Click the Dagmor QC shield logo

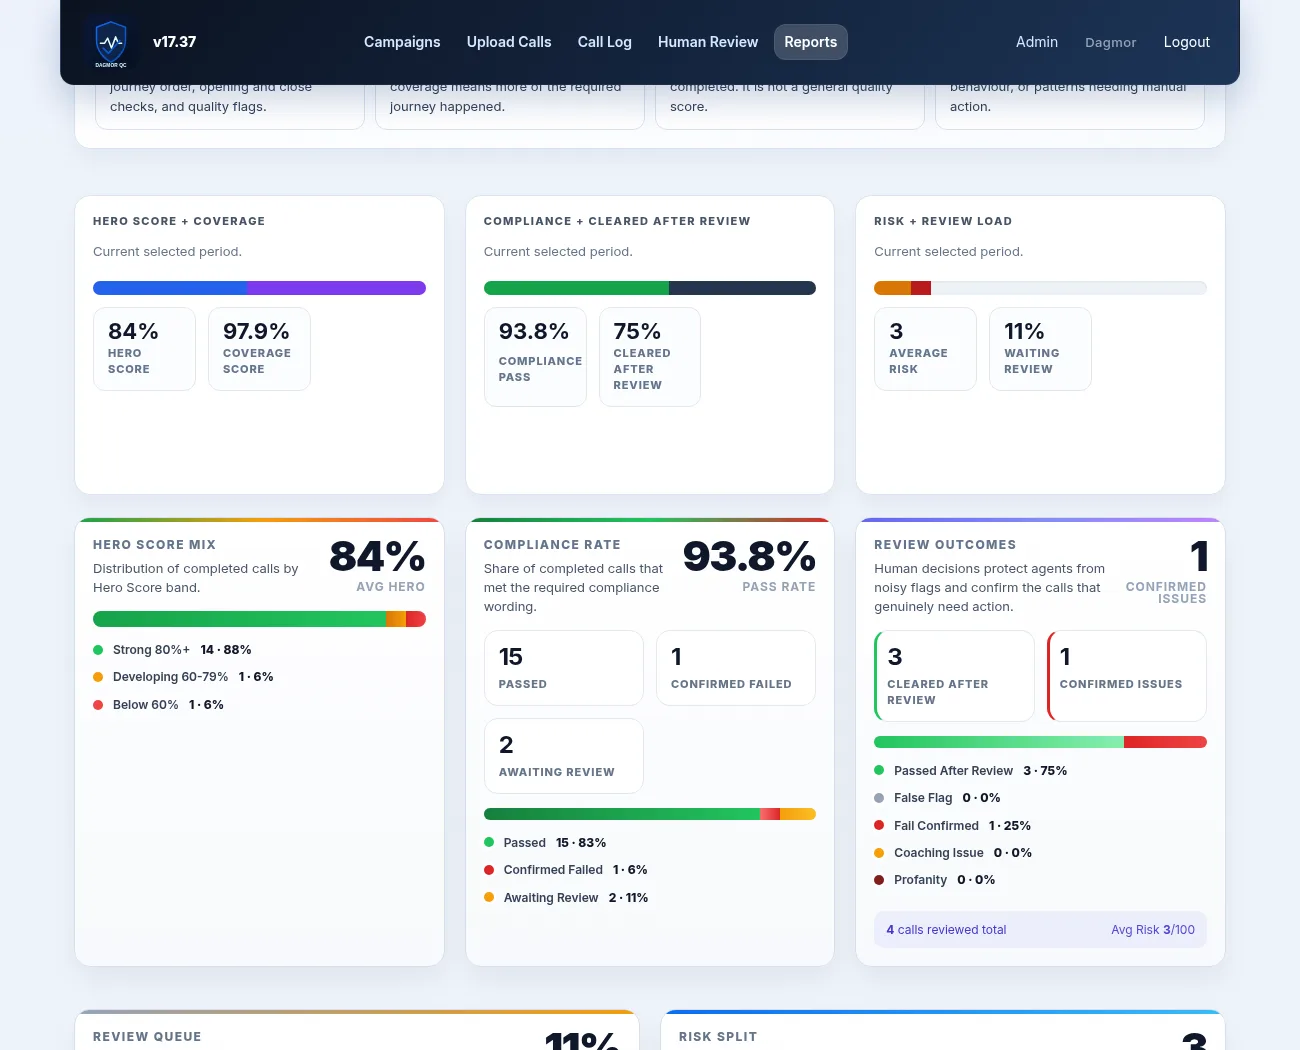[111, 42]
